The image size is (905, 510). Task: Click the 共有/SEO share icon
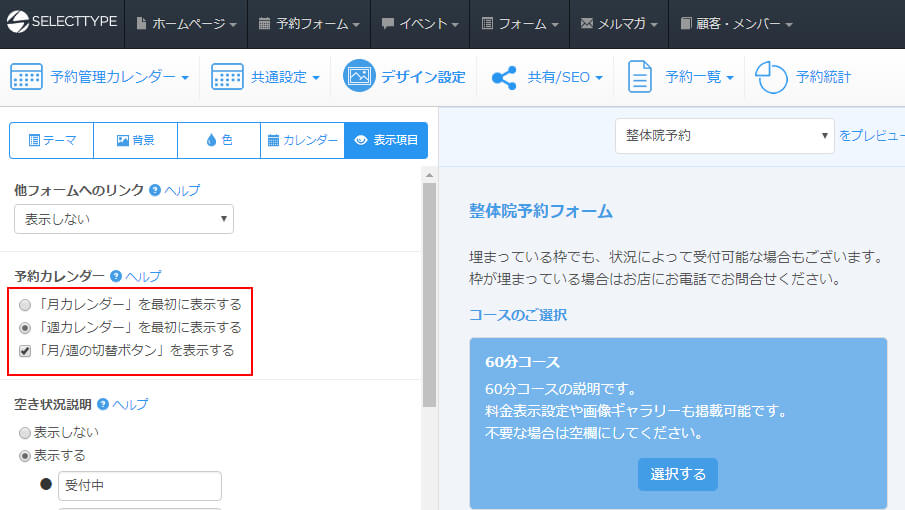point(504,77)
